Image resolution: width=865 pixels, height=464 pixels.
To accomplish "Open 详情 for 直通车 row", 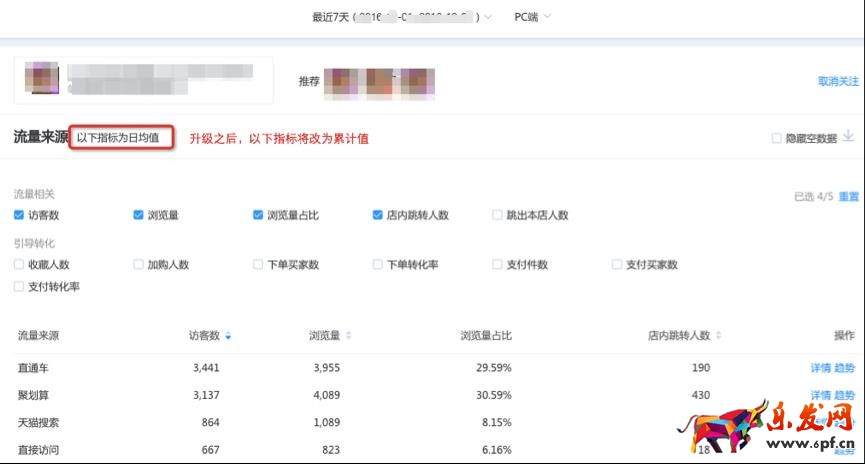I will (820, 368).
